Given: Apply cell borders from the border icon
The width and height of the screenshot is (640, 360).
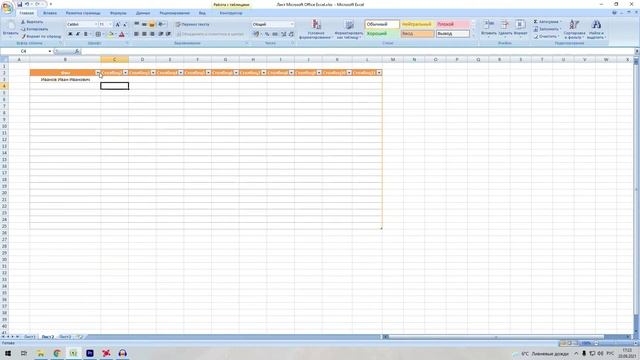Looking at the screenshot, I should coord(98,34).
